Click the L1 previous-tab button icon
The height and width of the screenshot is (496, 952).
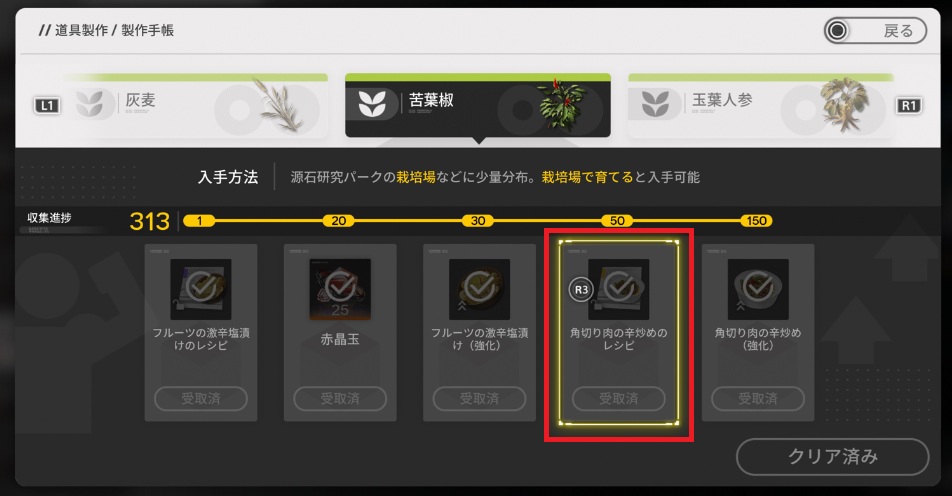(47, 106)
